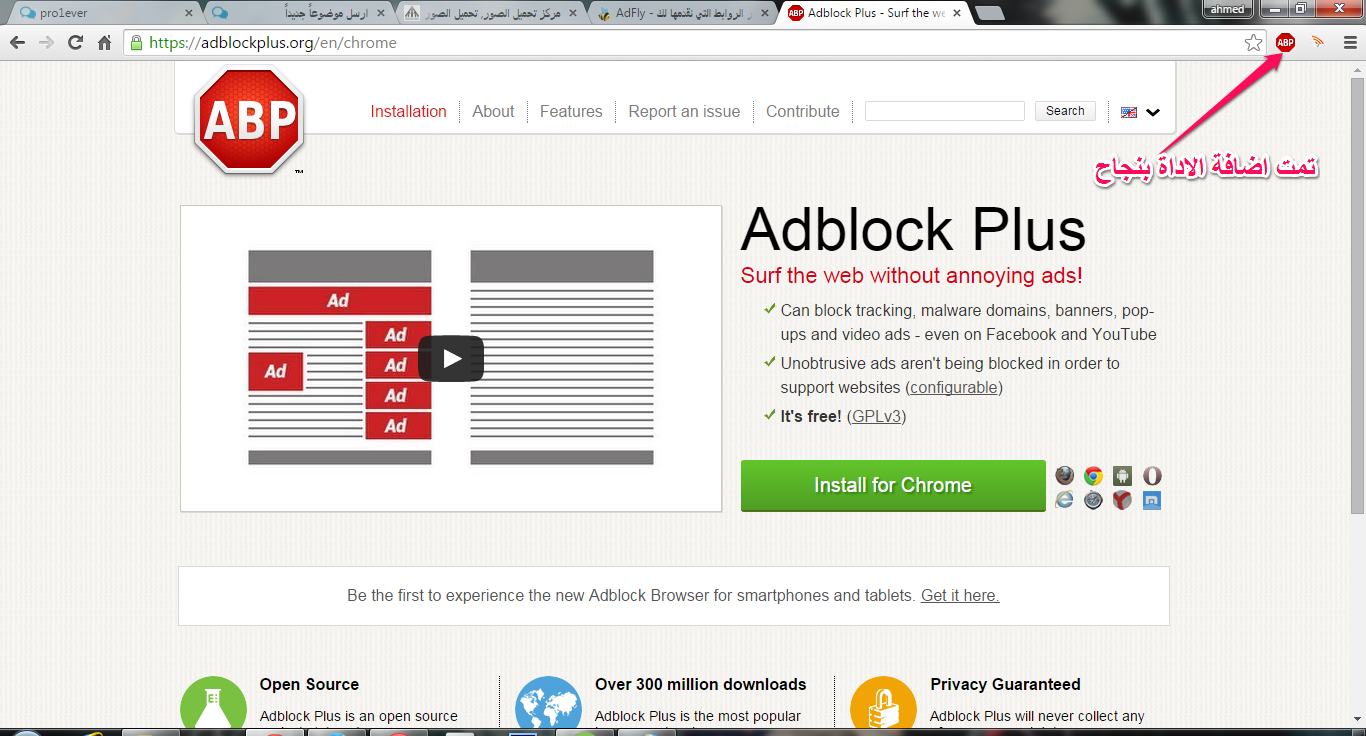Select the Maxthon browser icon
Screen dimensions: 1366x736
point(1152,499)
